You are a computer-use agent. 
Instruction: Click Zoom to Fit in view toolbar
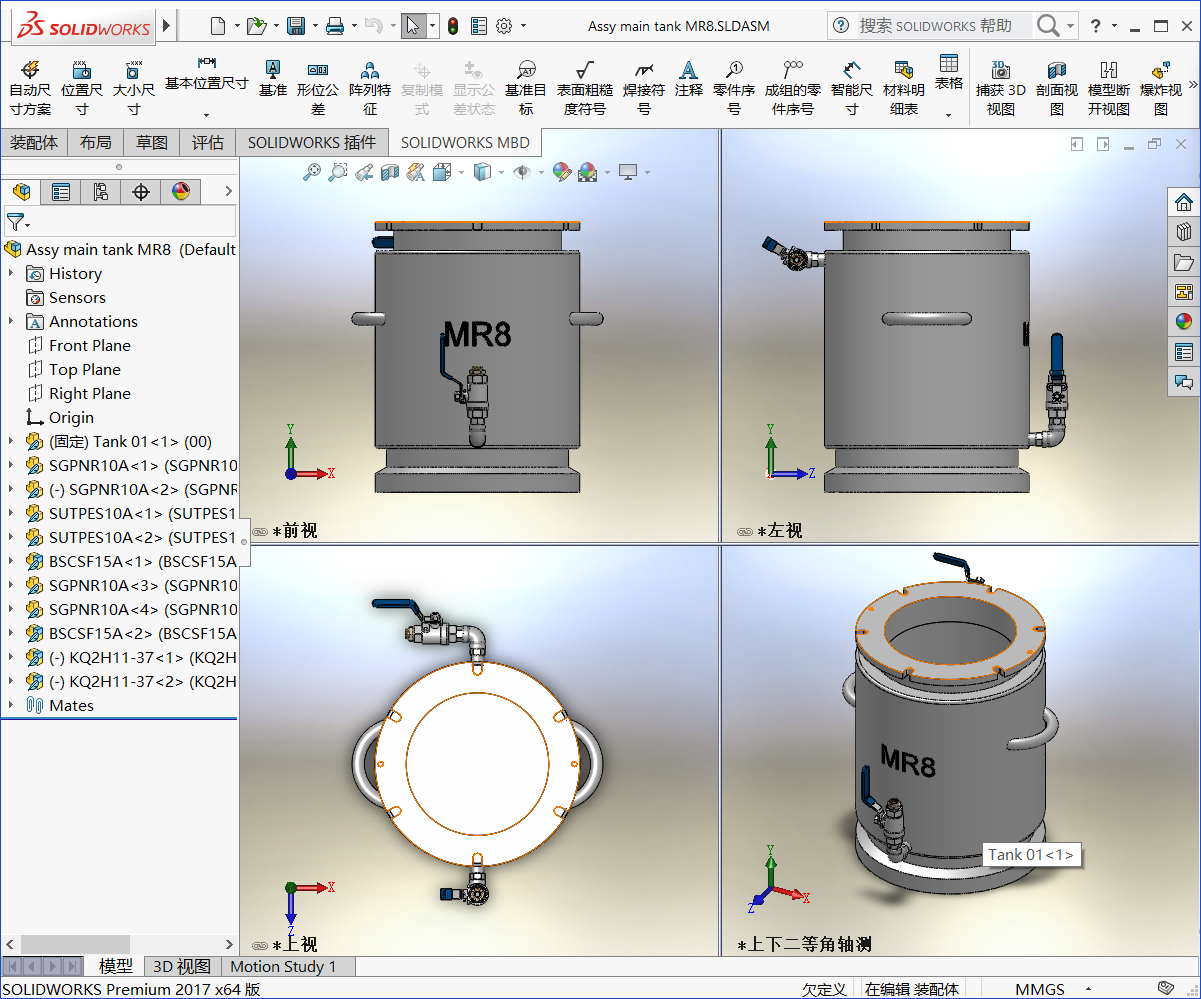coord(312,172)
